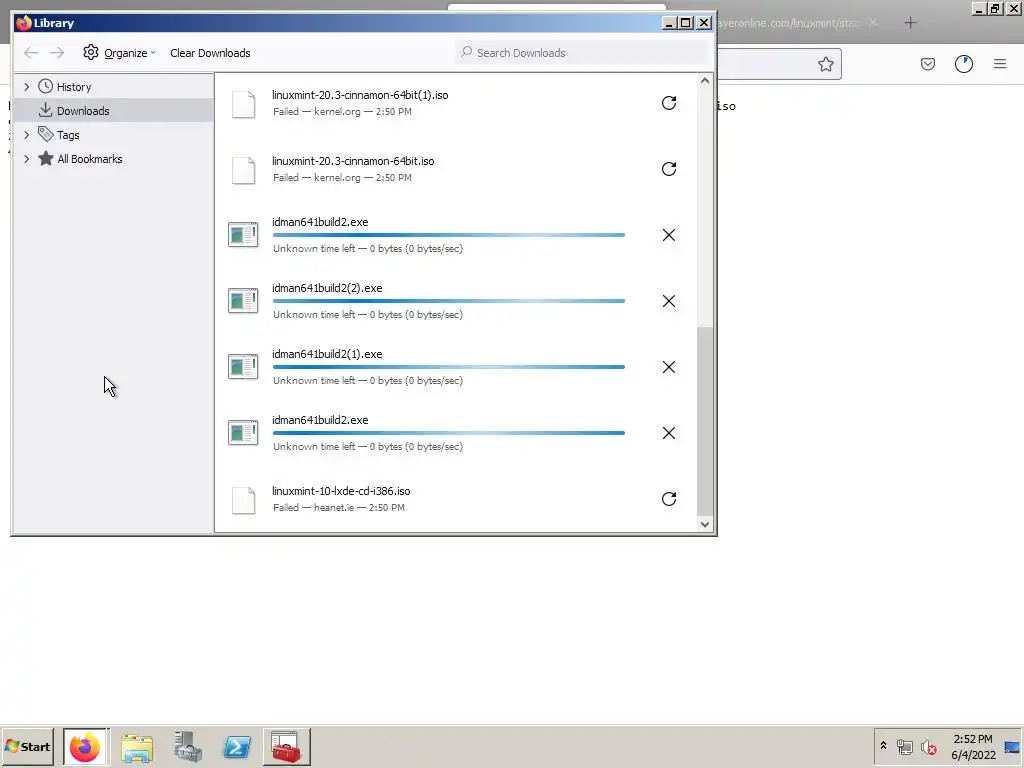The image size is (1024, 768).
Task: Click downloads list scrollbar thumb
Action: [705, 421]
